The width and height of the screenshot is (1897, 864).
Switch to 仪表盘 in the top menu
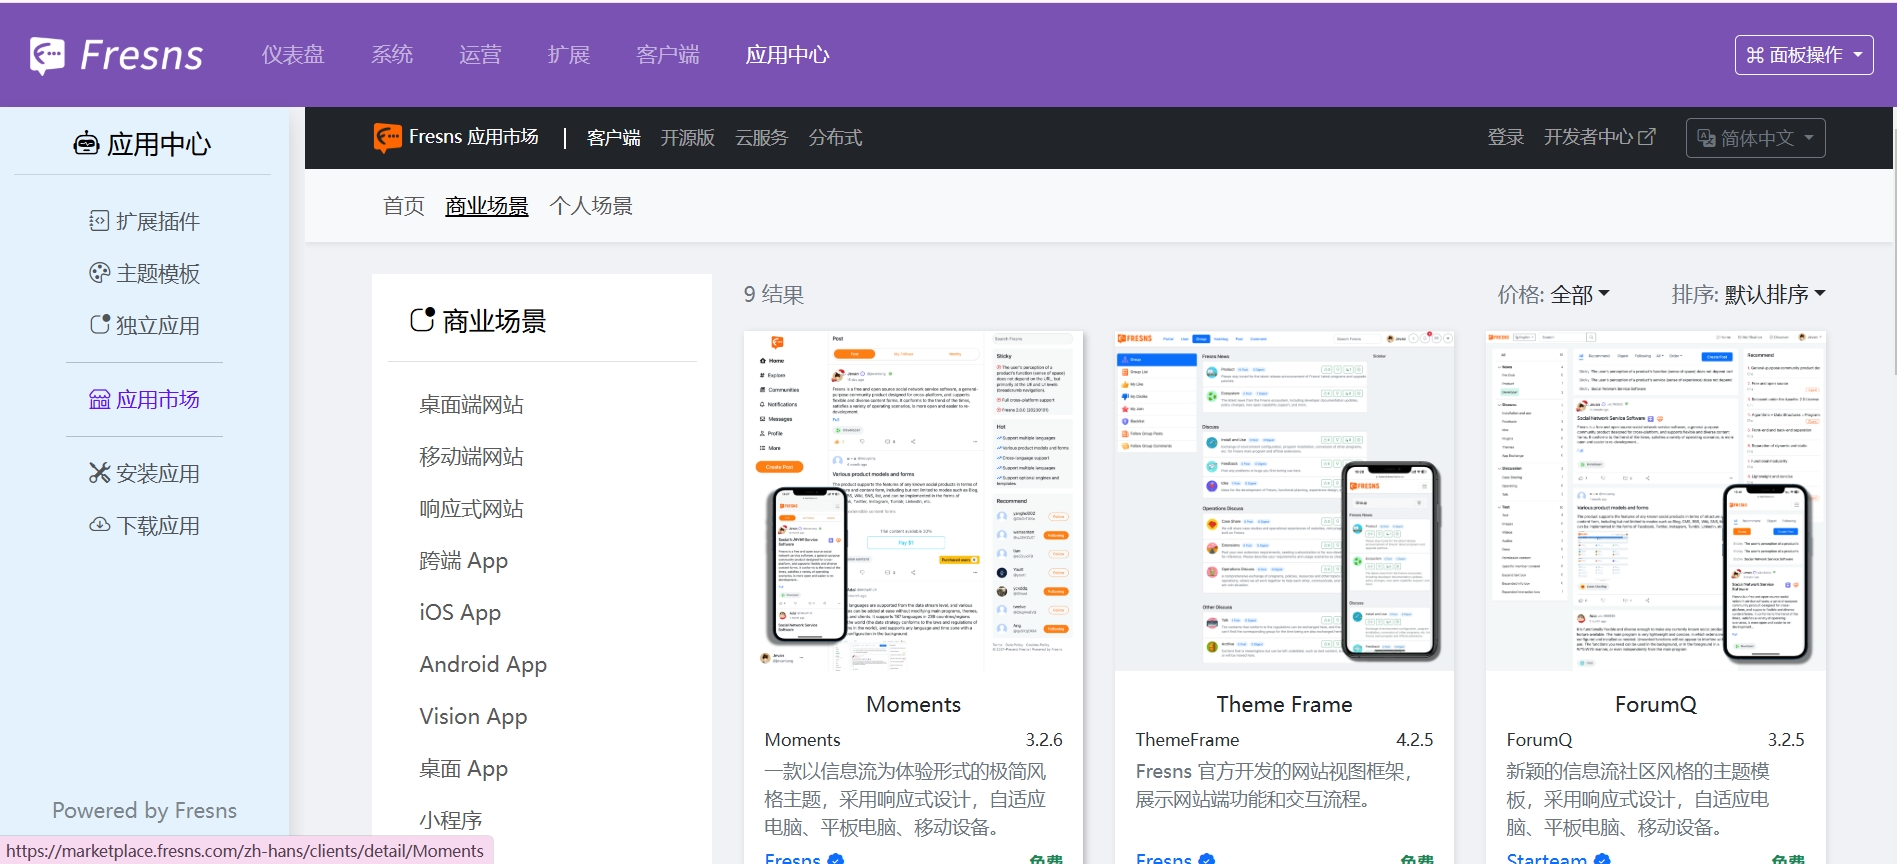pos(293,55)
